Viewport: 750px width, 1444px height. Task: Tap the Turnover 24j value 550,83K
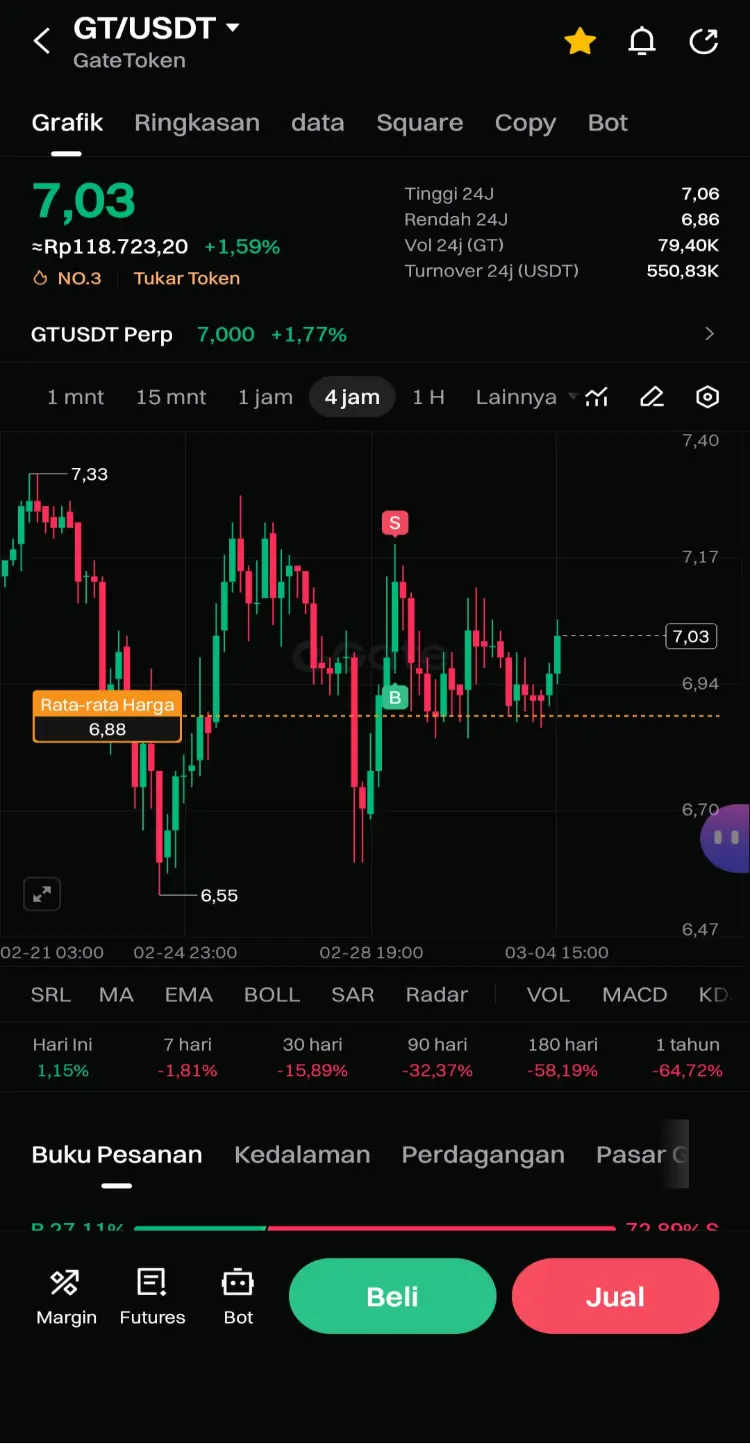[683, 271]
